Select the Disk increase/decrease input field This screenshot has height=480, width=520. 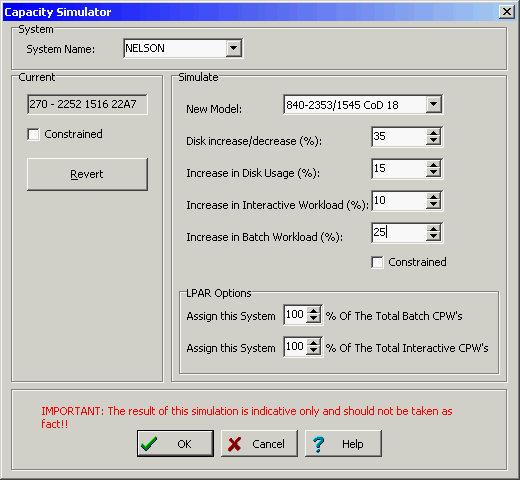click(x=399, y=137)
